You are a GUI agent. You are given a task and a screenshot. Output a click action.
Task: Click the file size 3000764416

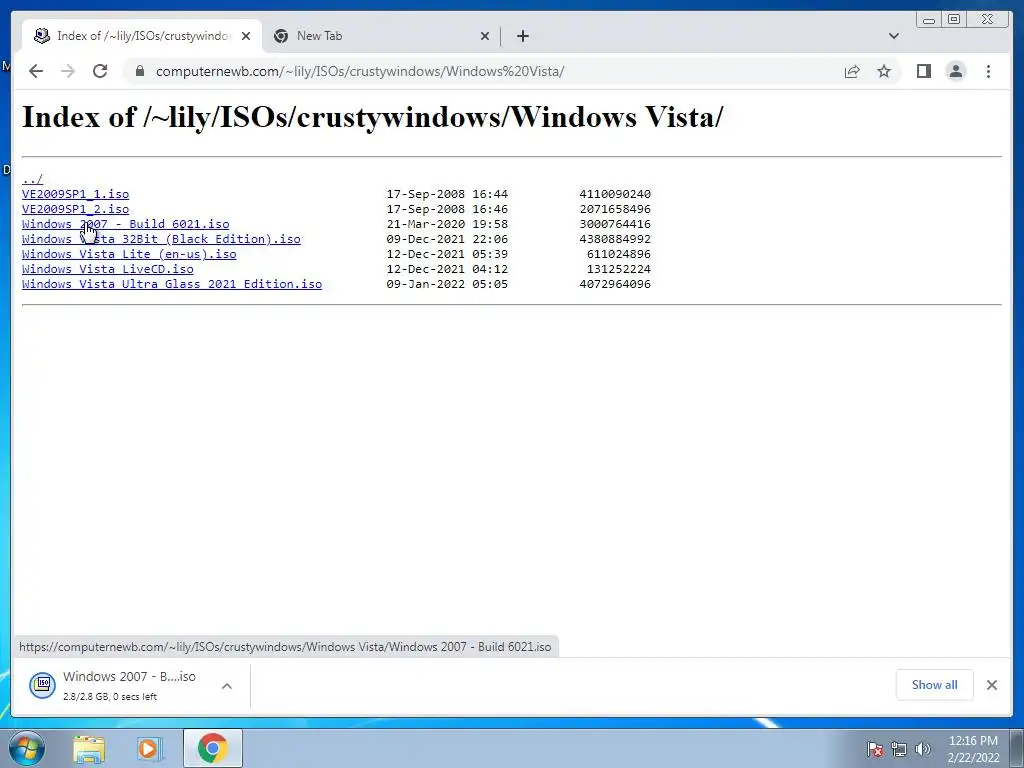[x=615, y=224]
